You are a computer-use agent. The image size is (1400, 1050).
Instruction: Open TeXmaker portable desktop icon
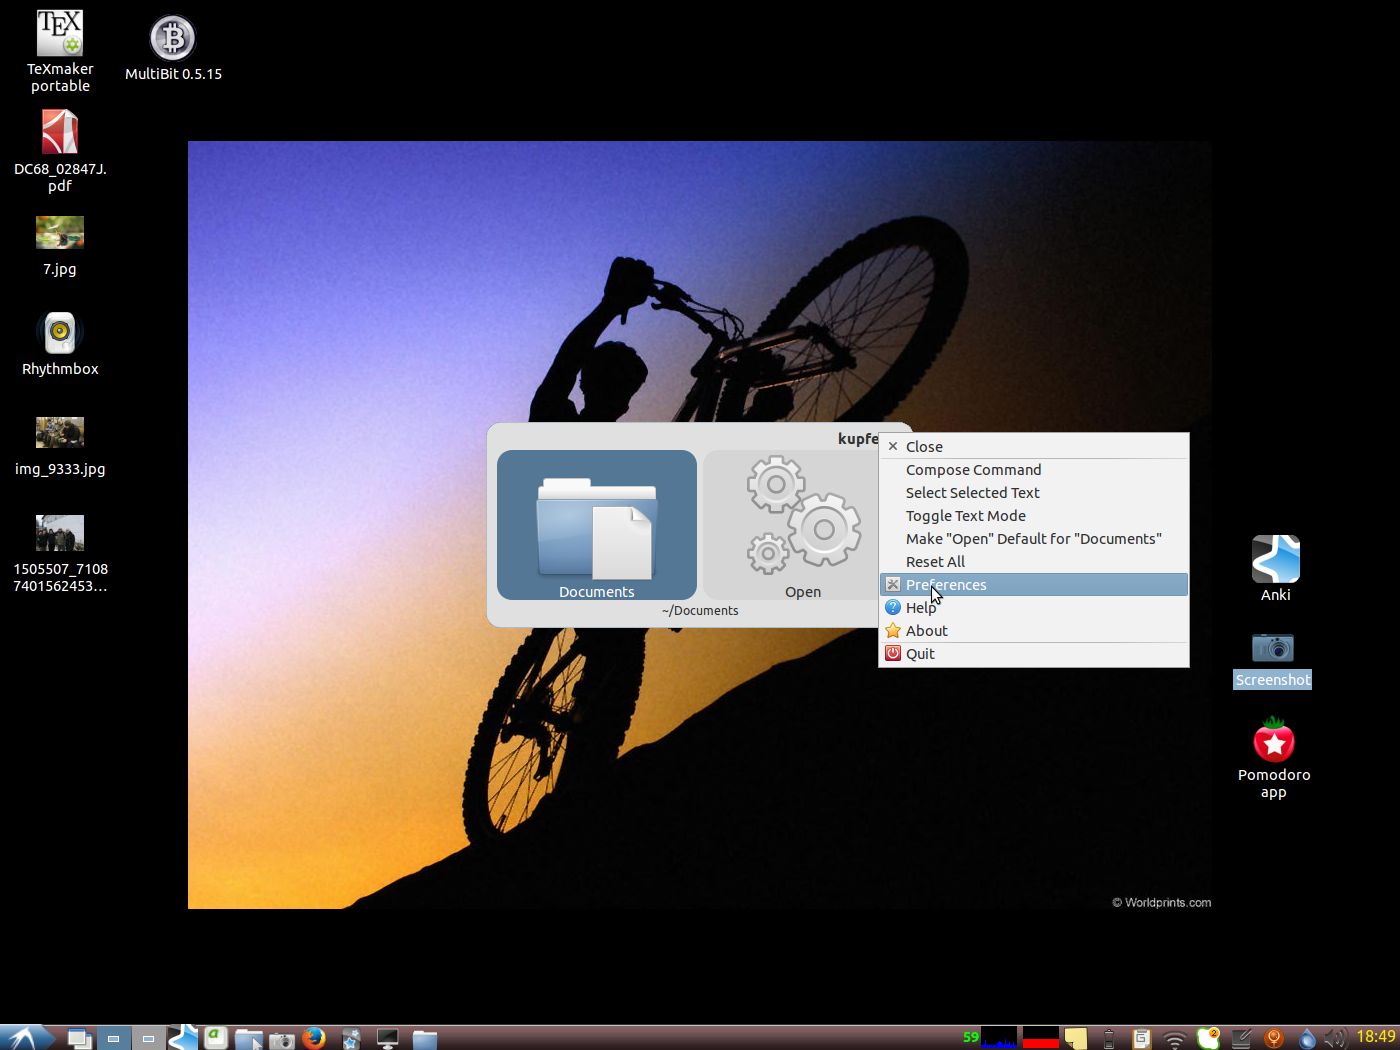click(x=60, y=34)
